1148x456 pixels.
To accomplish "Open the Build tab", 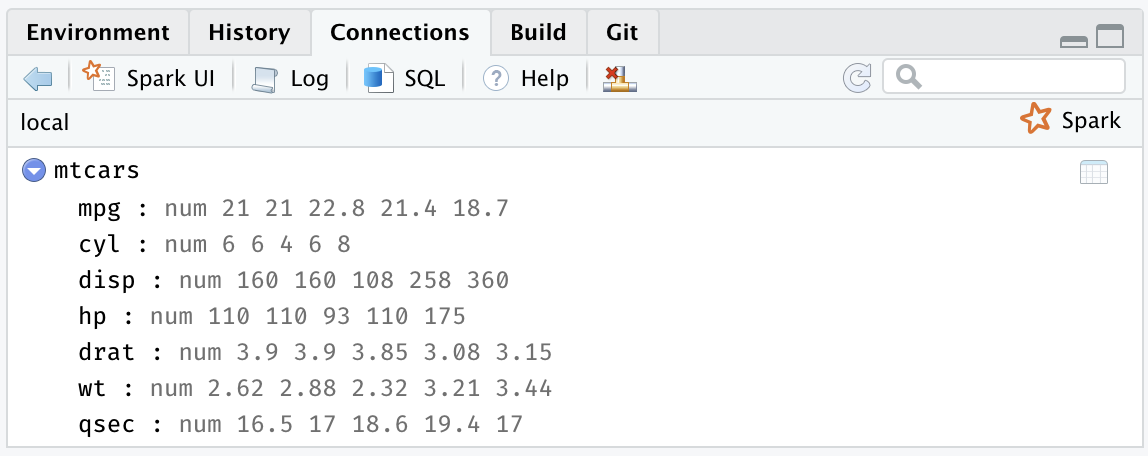I will click(538, 33).
